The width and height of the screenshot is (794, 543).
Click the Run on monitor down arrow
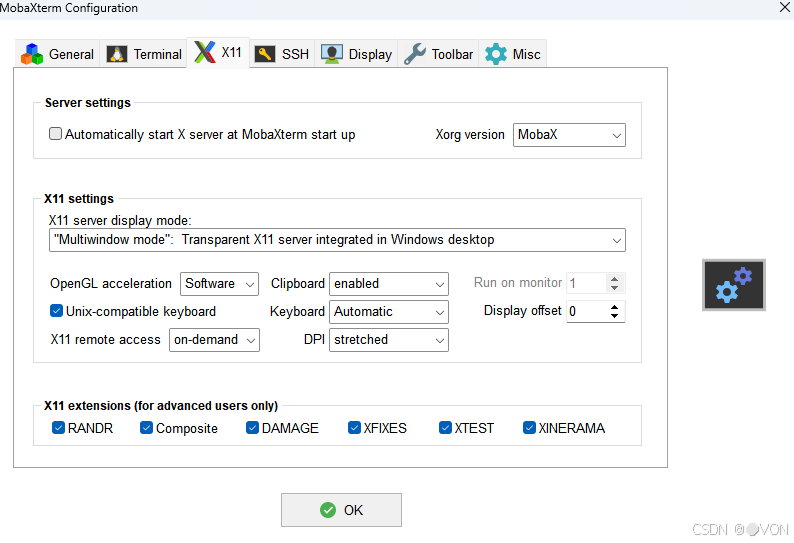(x=614, y=288)
